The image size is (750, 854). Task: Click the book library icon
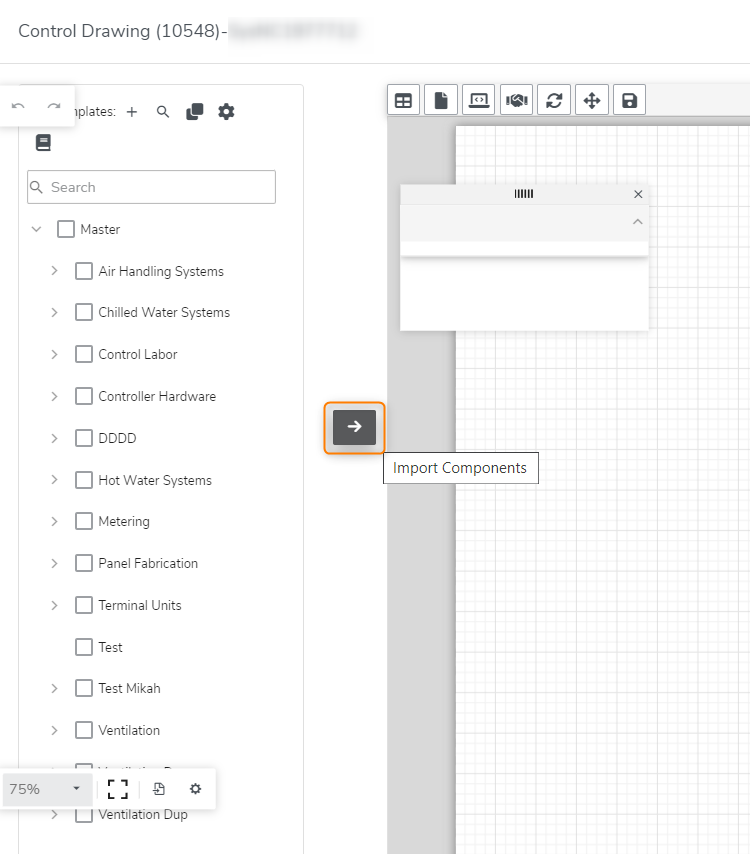(43, 143)
